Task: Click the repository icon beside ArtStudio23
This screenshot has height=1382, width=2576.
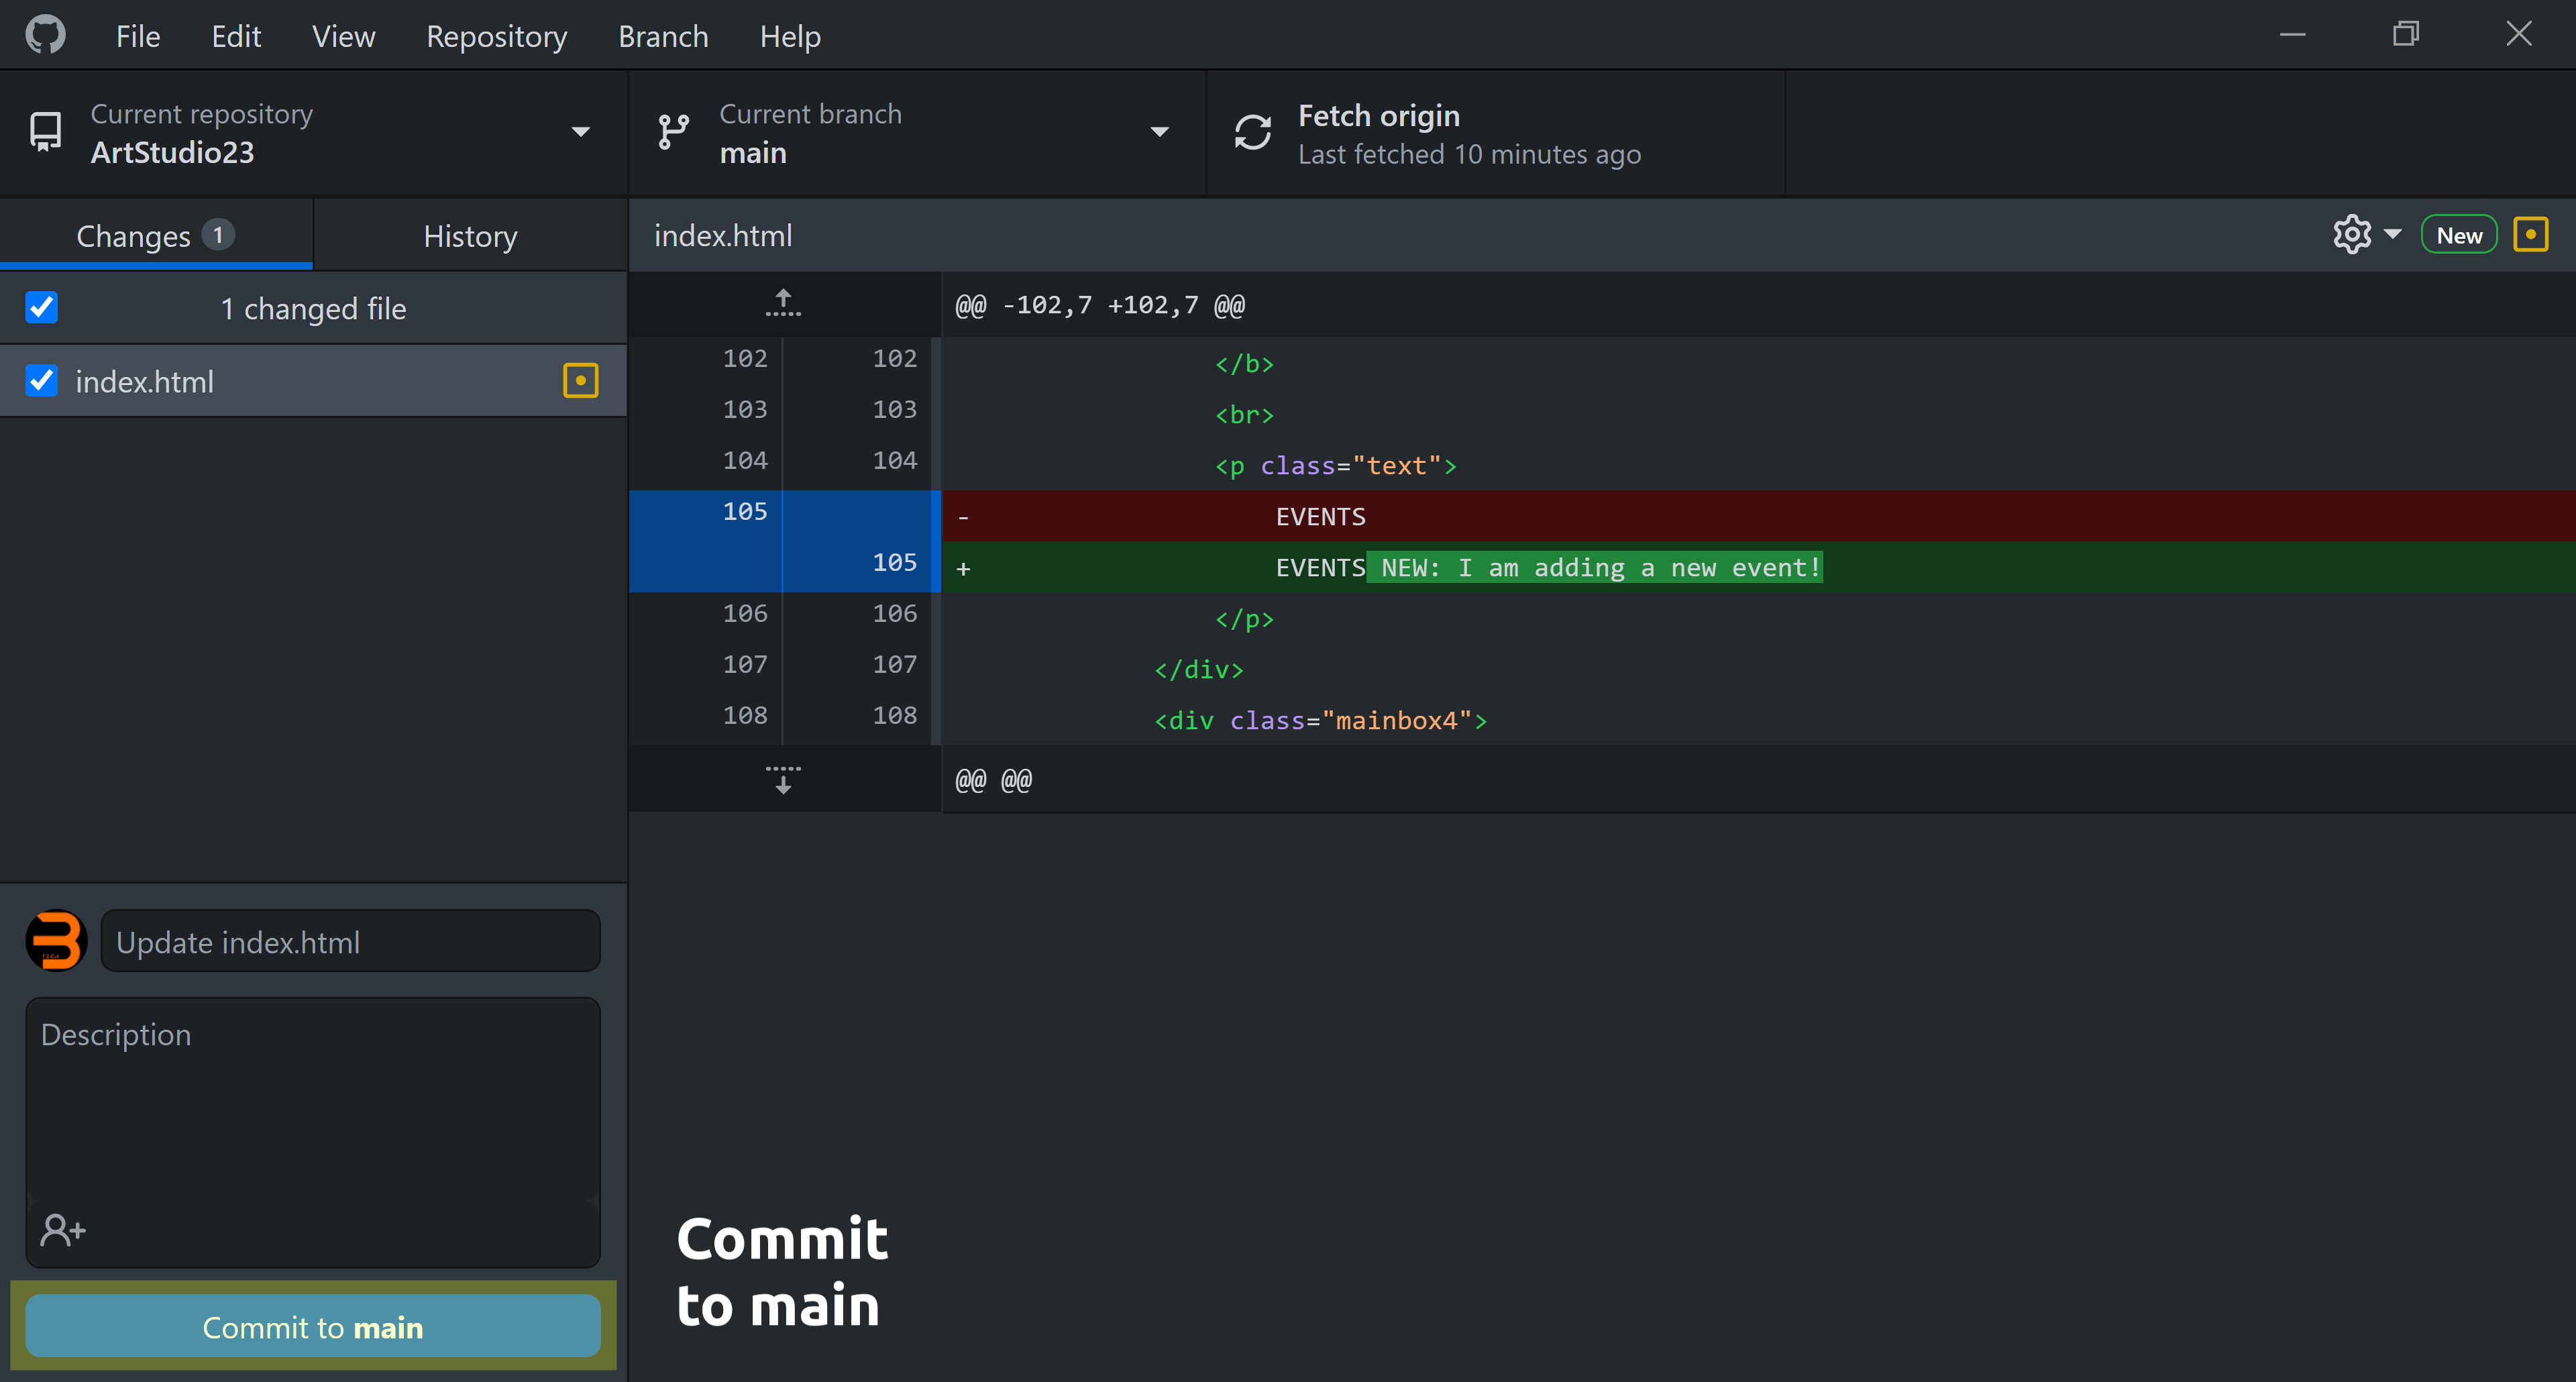Action: (x=45, y=132)
